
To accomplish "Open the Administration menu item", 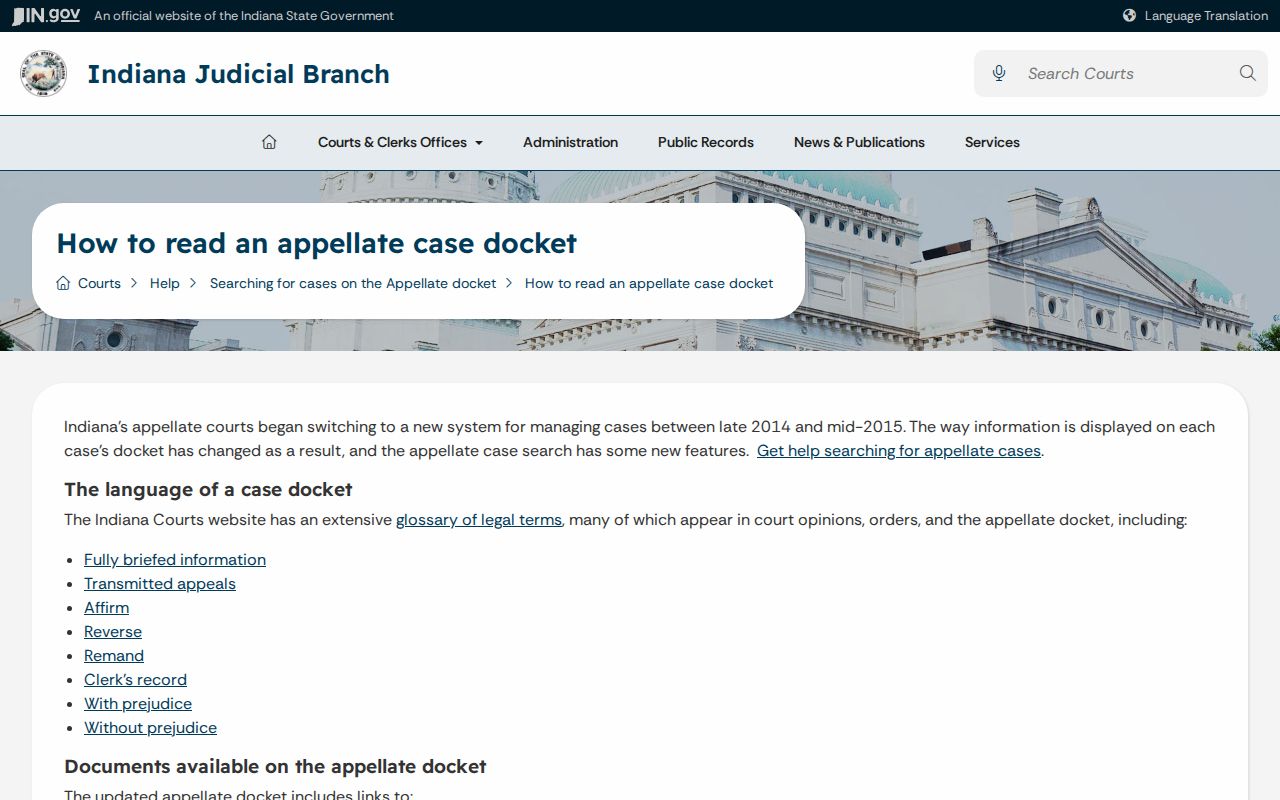I will [570, 142].
